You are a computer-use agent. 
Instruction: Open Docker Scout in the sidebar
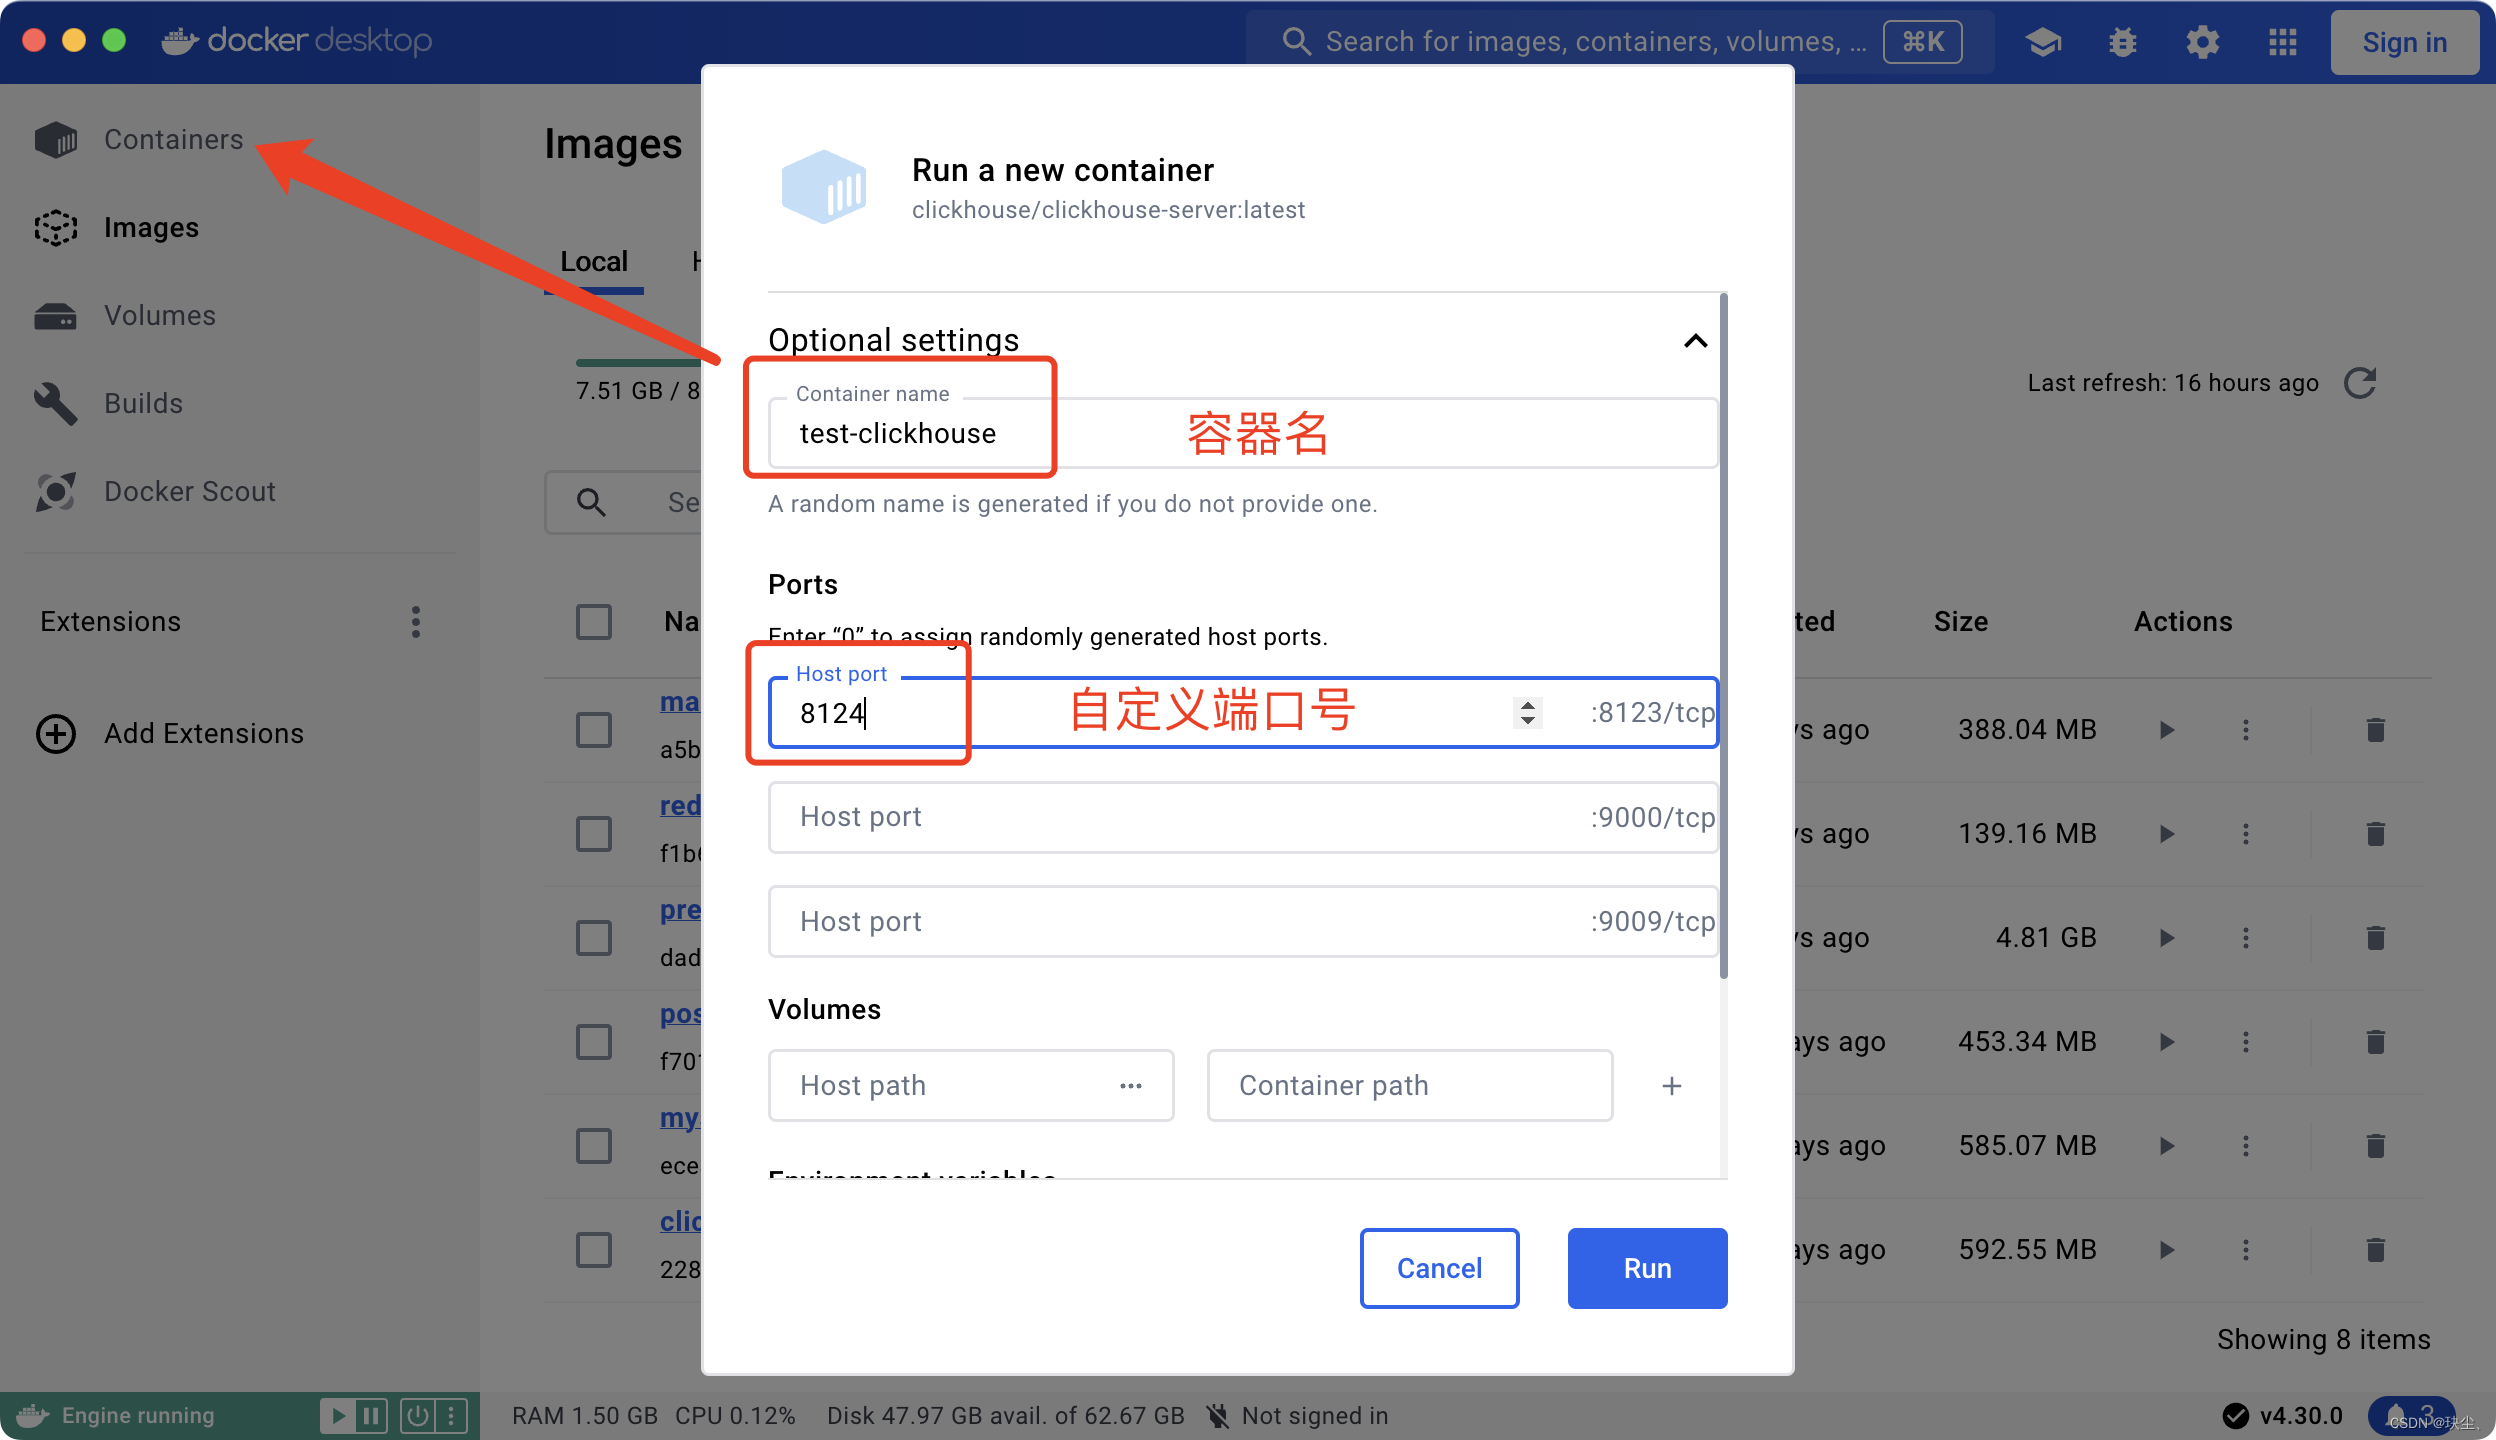tap(154, 492)
